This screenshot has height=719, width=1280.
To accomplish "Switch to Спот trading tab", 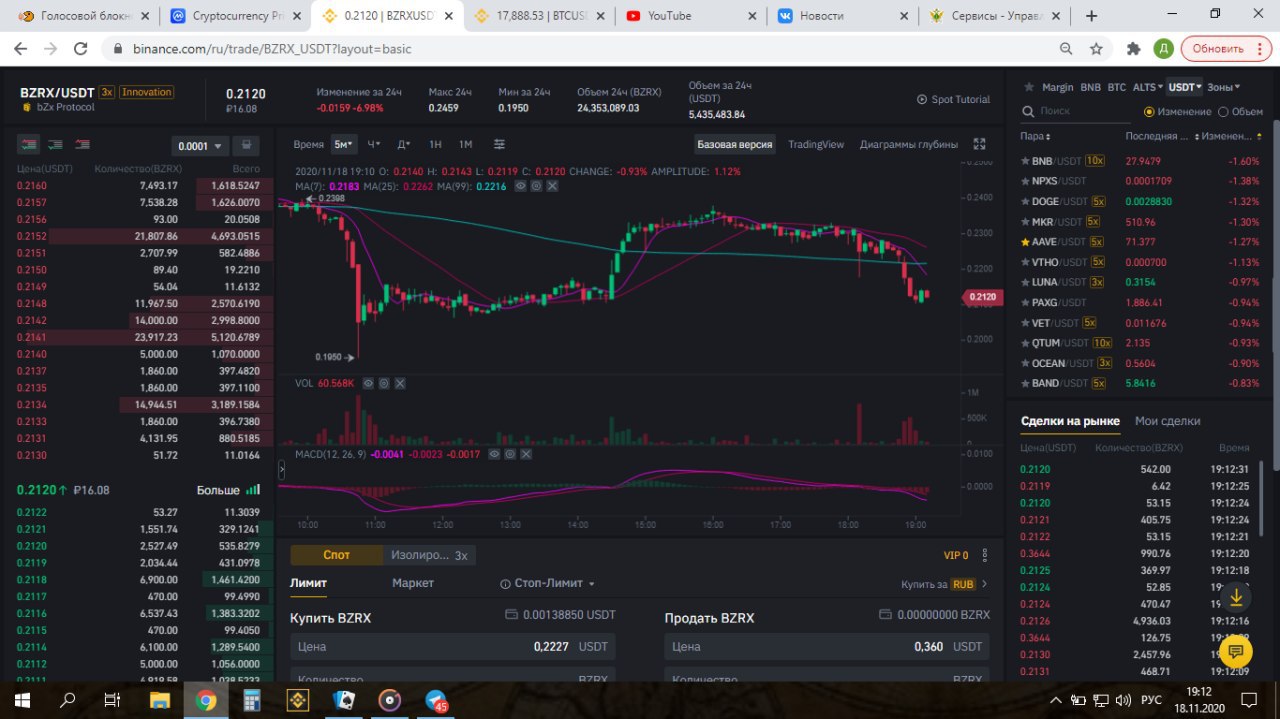I will pos(336,555).
